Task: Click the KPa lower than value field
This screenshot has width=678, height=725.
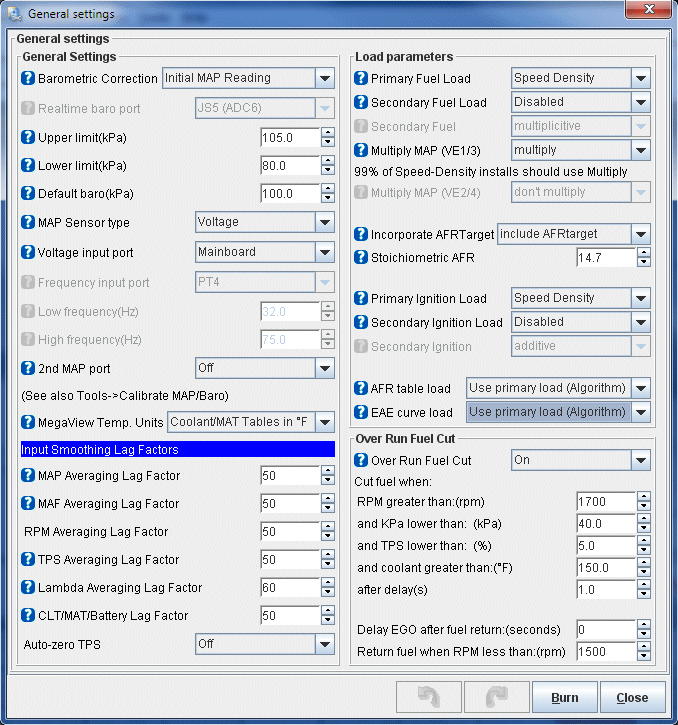Action: pyautogui.click(x=606, y=524)
